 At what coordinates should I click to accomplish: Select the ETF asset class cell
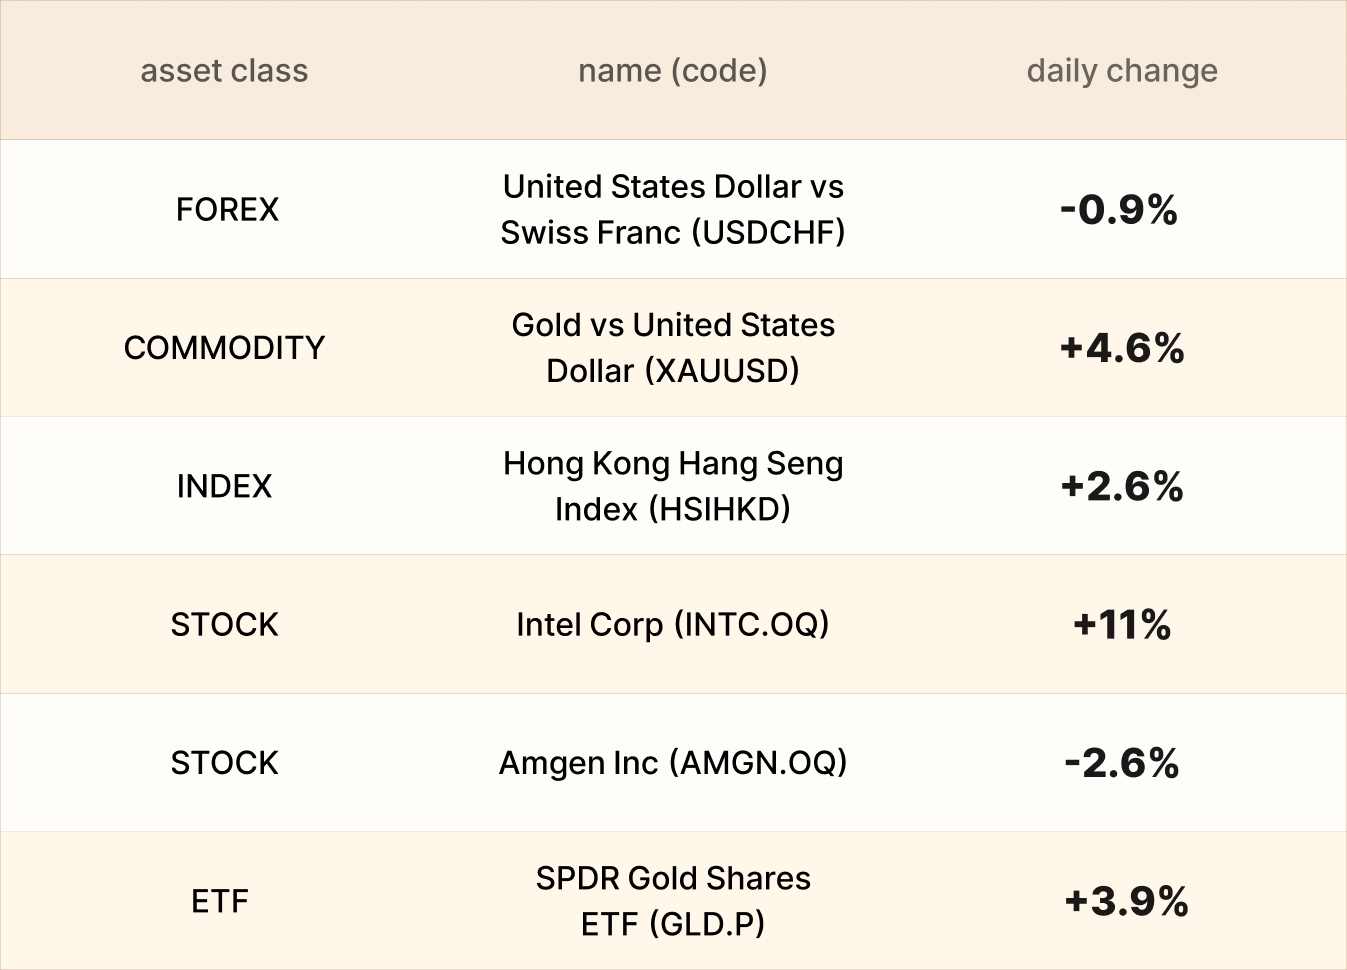pos(220,901)
